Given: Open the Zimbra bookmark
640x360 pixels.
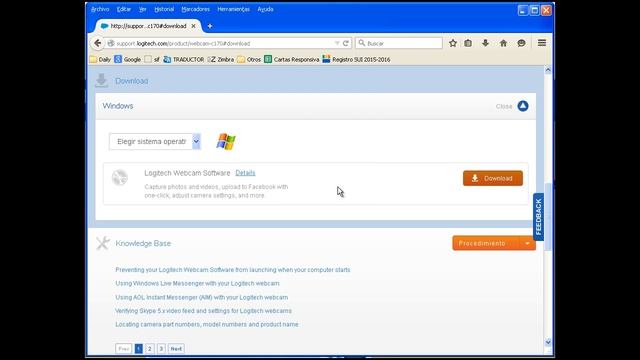Looking at the screenshot, I should tap(221, 60).
